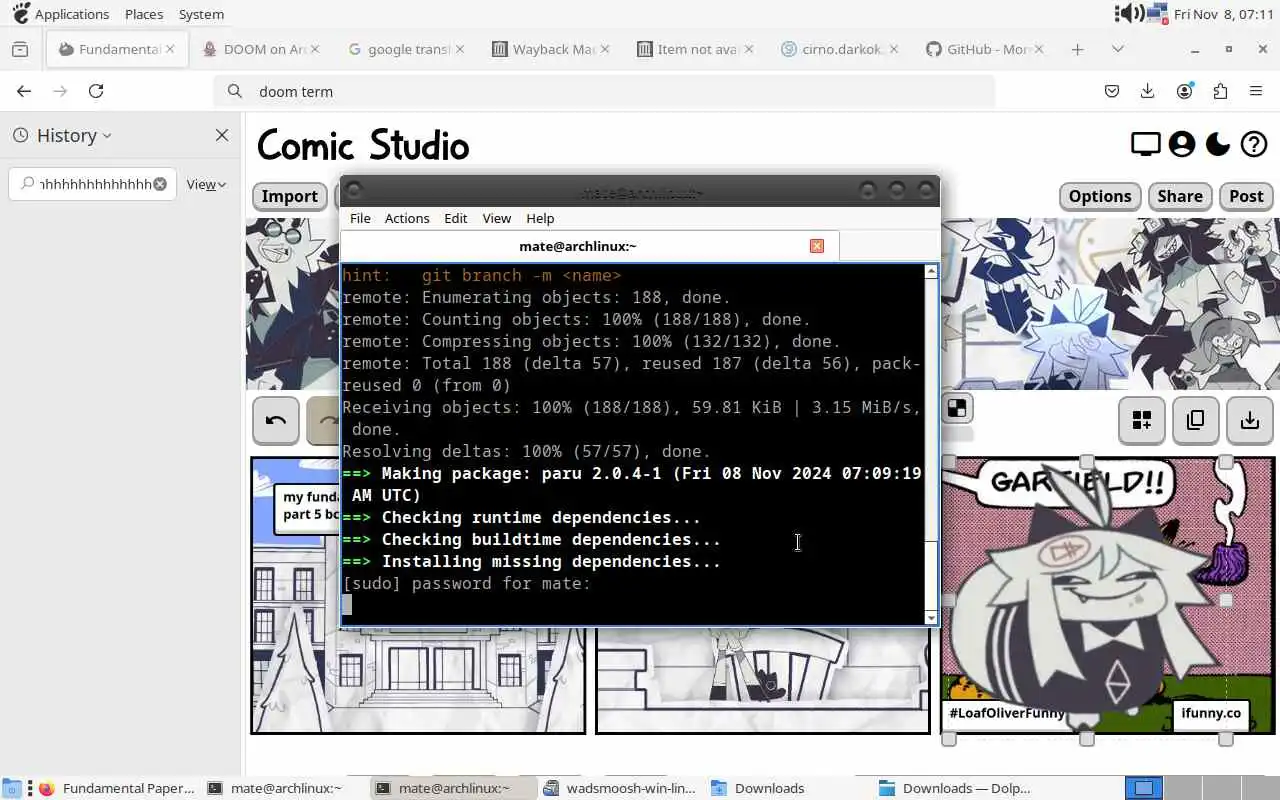Image resolution: width=1280 pixels, height=800 pixels.
Task: Click the browser back arrow
Action: coord(24,91)
